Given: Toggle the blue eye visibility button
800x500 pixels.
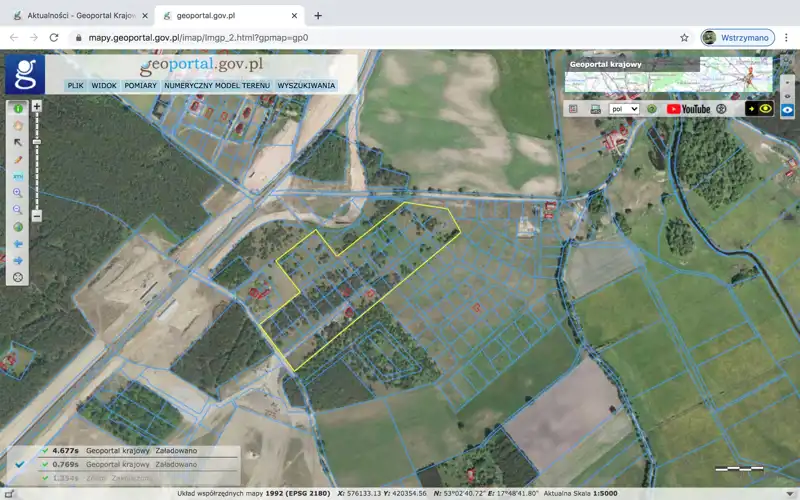Looking at the screenshot, I should 788,109.
